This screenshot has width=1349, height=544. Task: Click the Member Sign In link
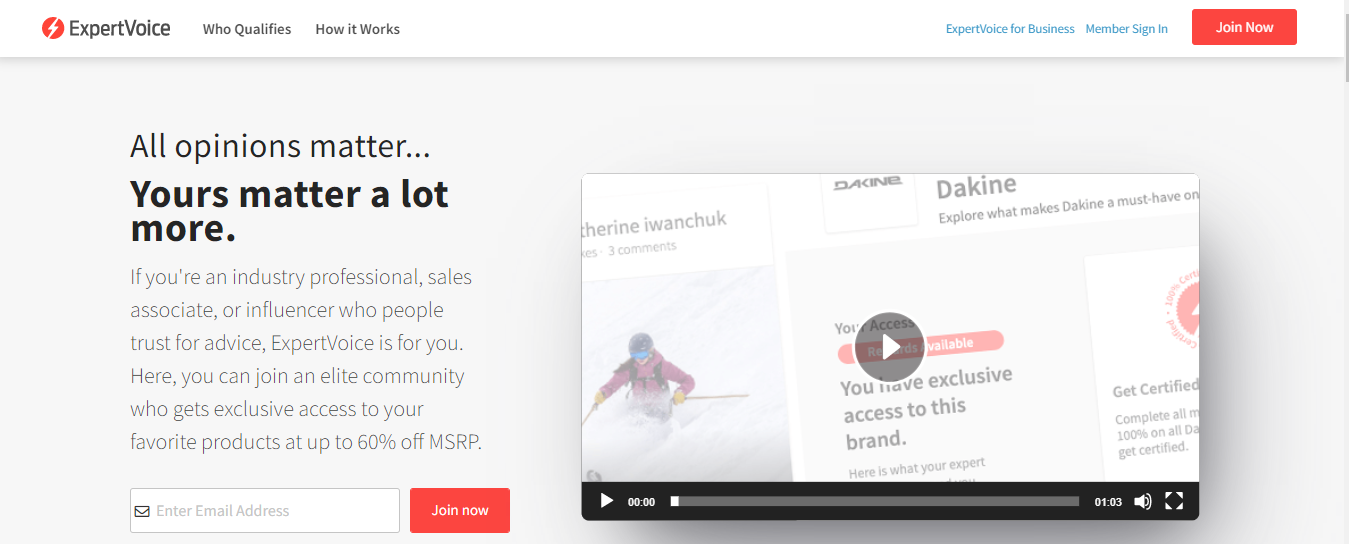coord(1126,29)
